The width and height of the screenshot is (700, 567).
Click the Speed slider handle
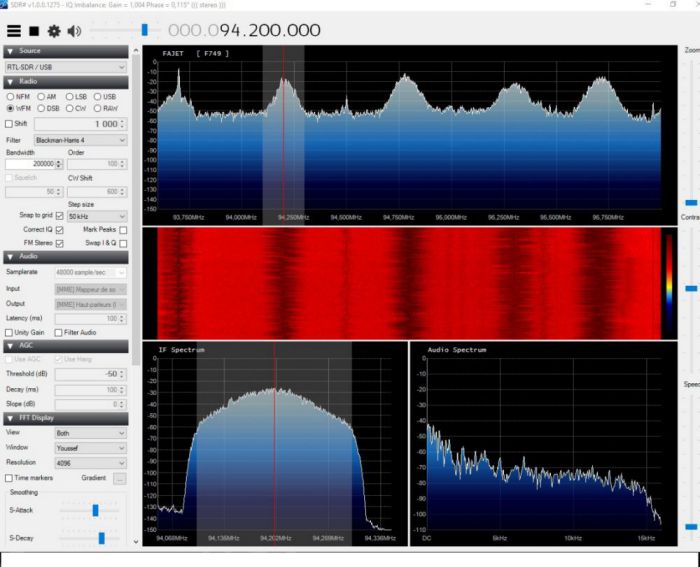pyautogui.click(x=691, y=527)
